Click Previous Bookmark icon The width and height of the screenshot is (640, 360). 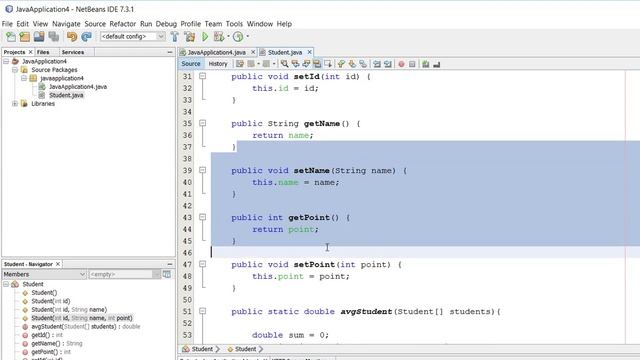(341, 64)
